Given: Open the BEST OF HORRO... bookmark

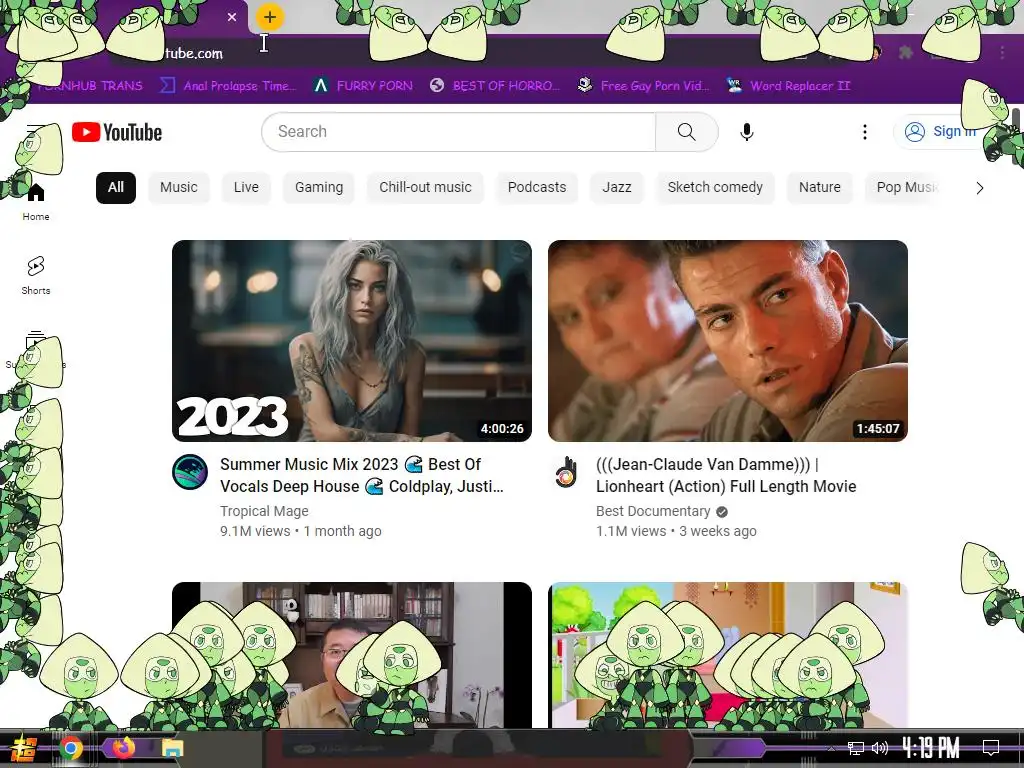Looking at the screenshot, I should (x=495, y=86).
